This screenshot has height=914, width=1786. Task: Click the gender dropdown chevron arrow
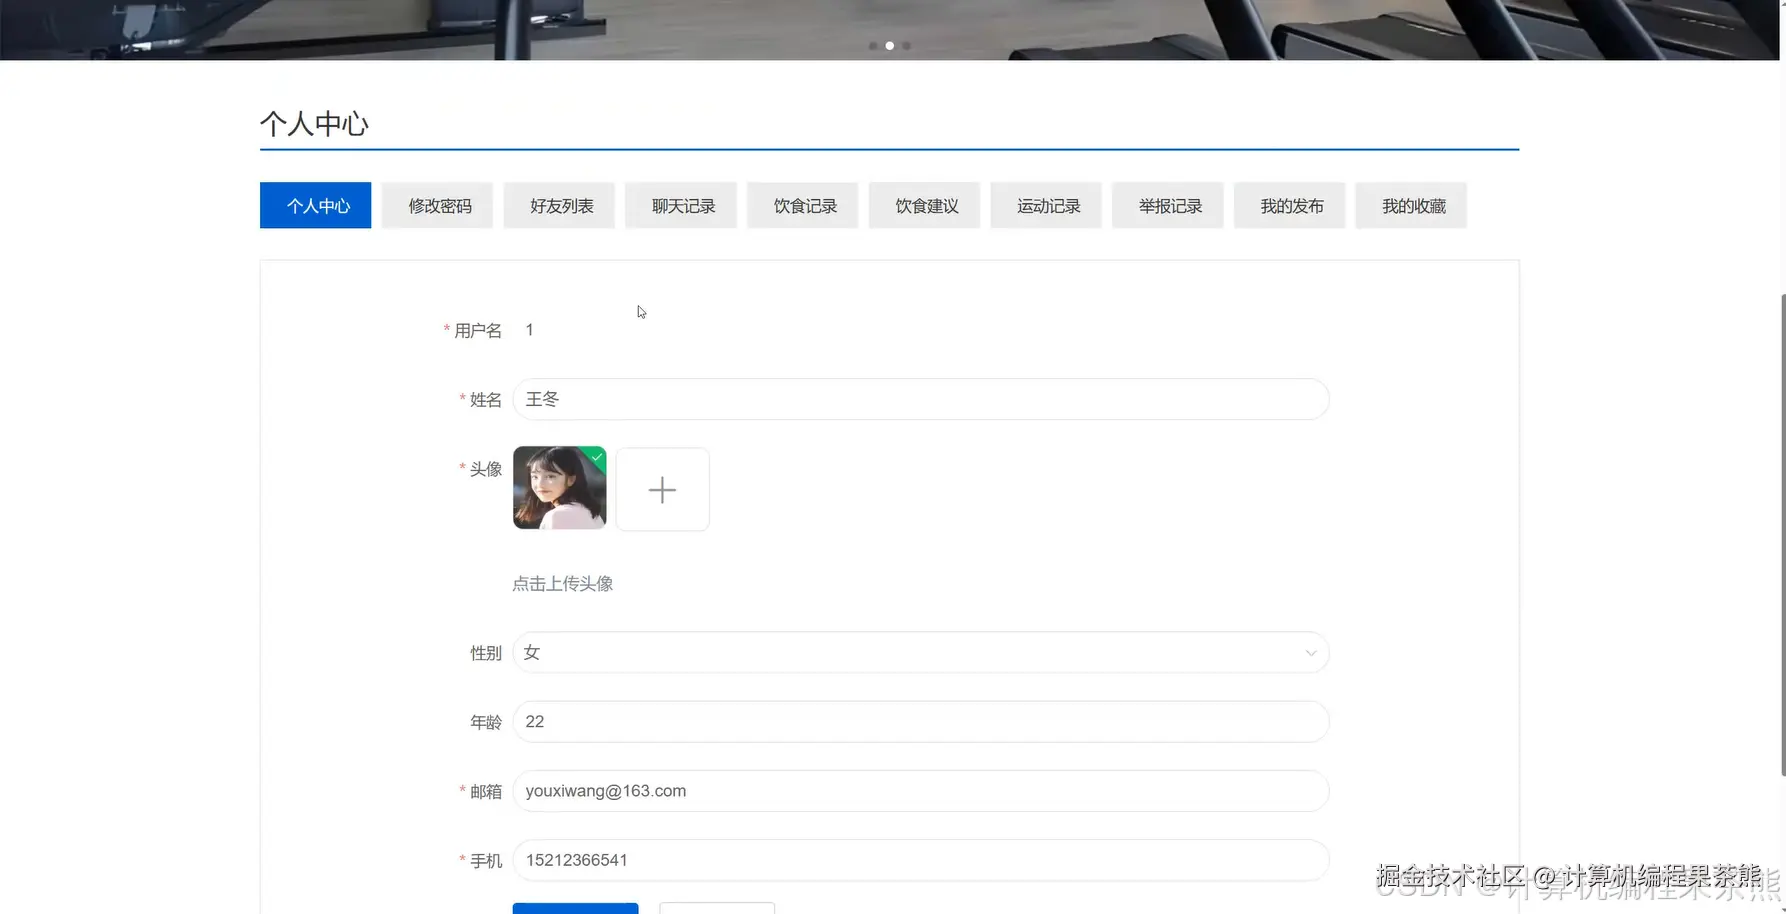pyautogui.click(x=1311, y=652)
